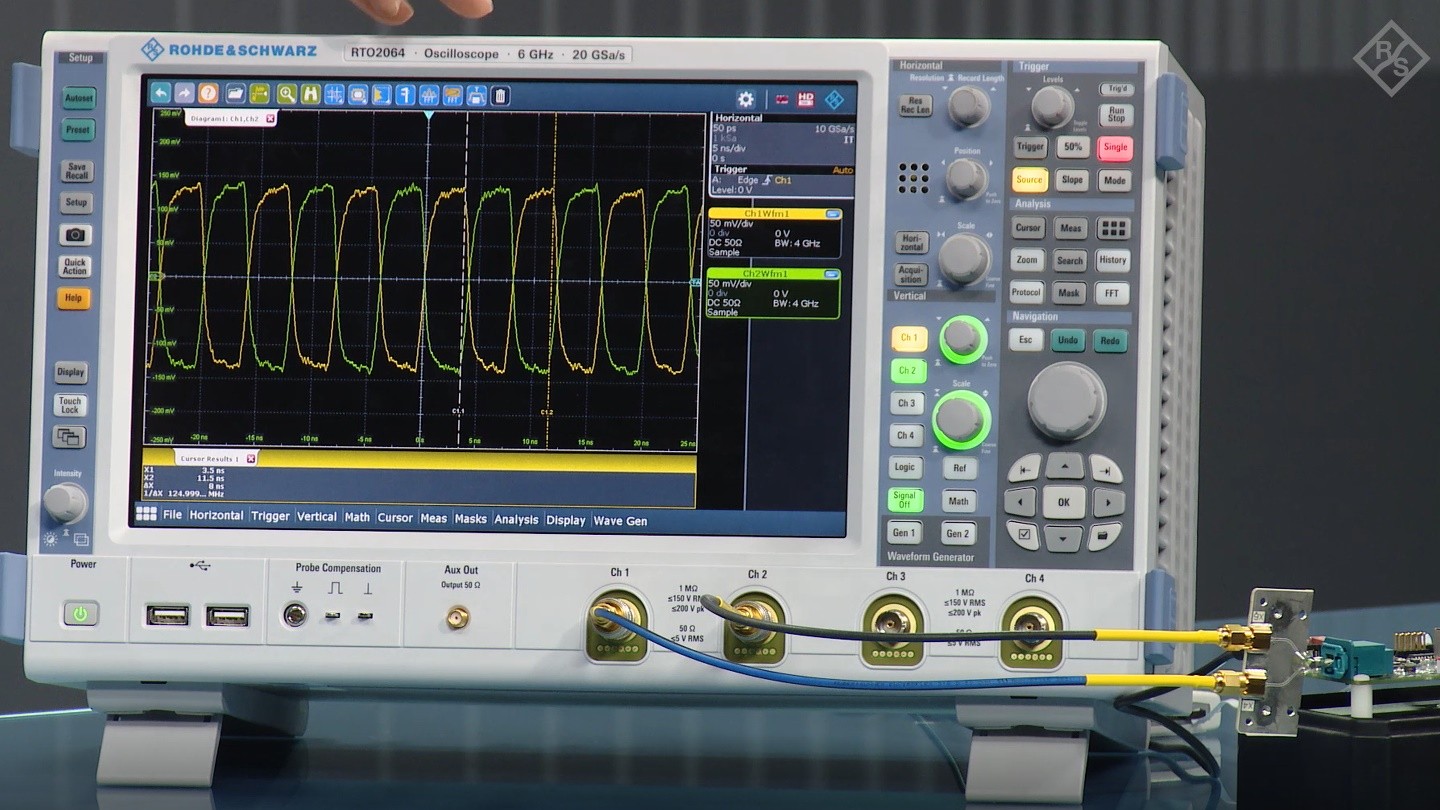Screen dimensions: 1440x810
Task: Tap the folder key below right arrow
Action: click(x=1103, y=536)
